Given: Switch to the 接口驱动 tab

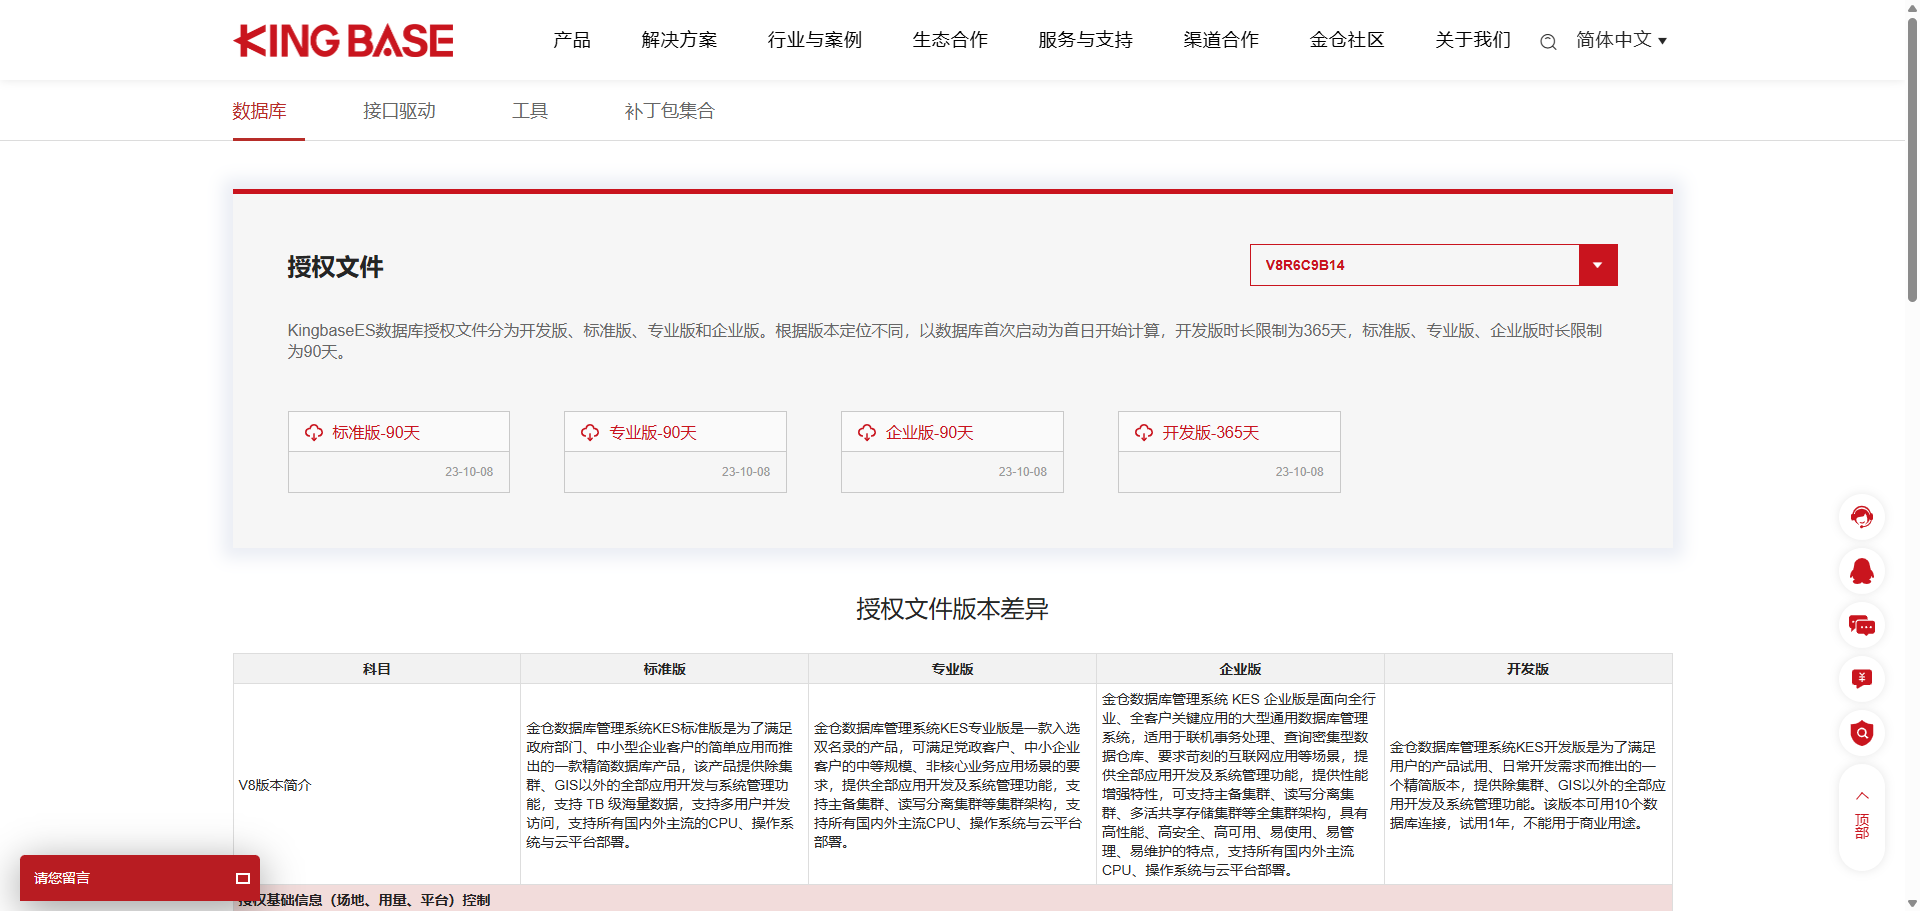Looking at the screenshot, I should point(399,111).
